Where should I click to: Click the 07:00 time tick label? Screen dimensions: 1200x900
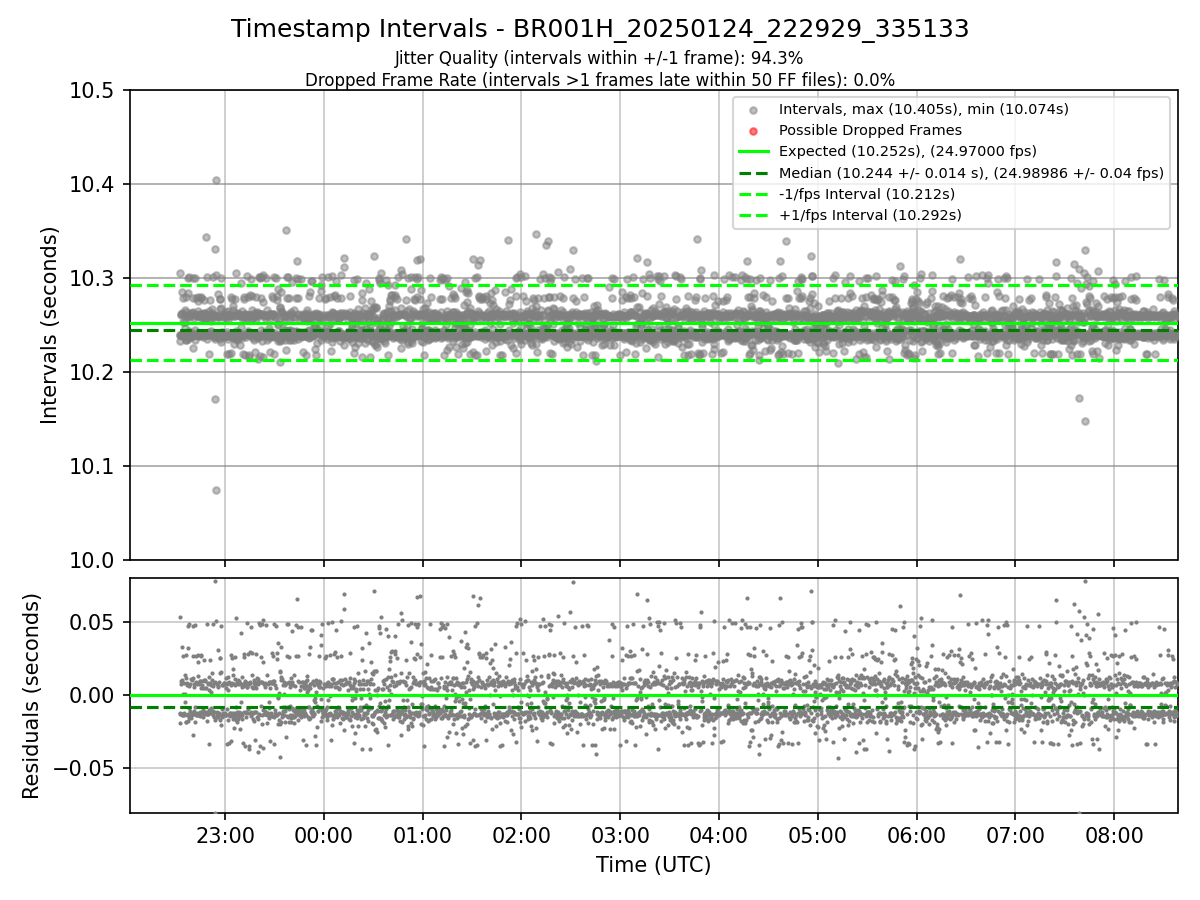tap(1015, 835)
